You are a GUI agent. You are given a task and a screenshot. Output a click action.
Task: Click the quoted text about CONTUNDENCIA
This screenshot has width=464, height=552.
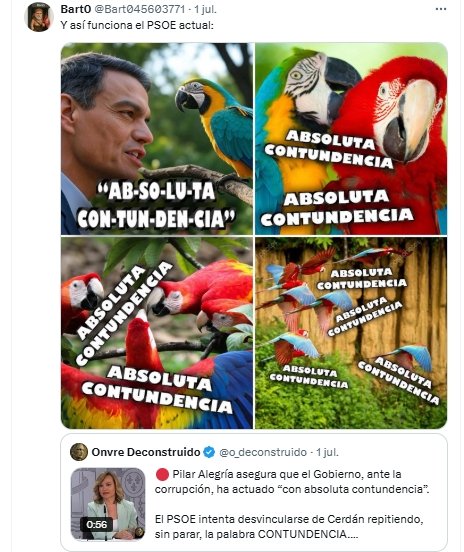(289, 527)
